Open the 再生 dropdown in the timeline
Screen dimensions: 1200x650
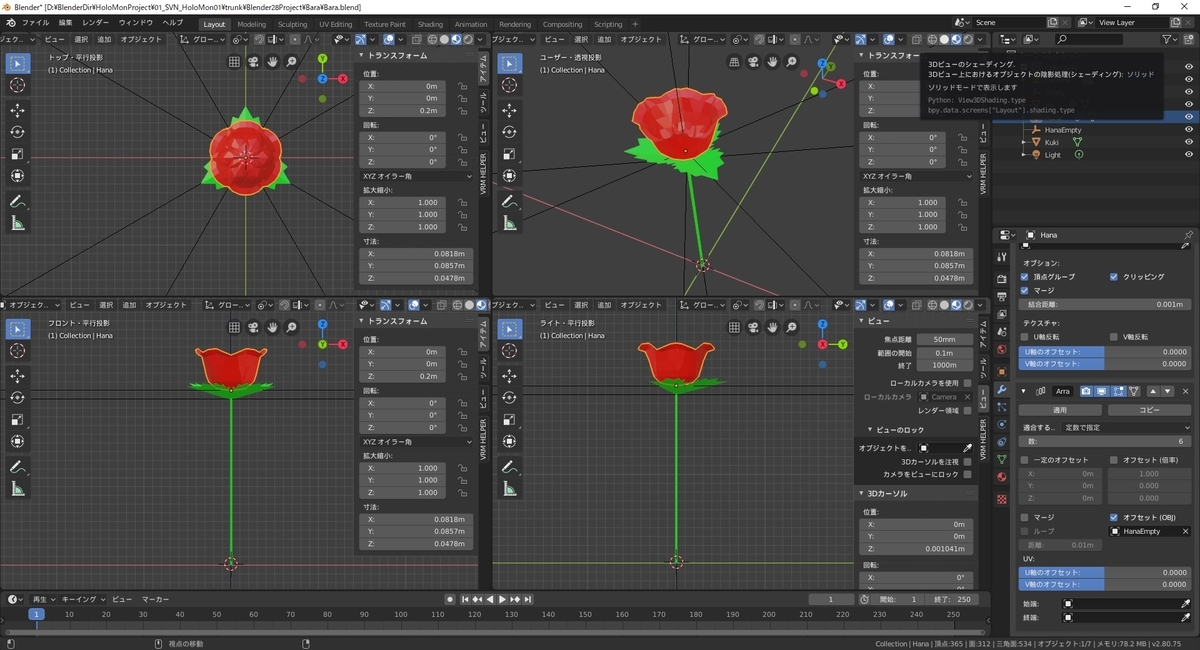(42, 599)
